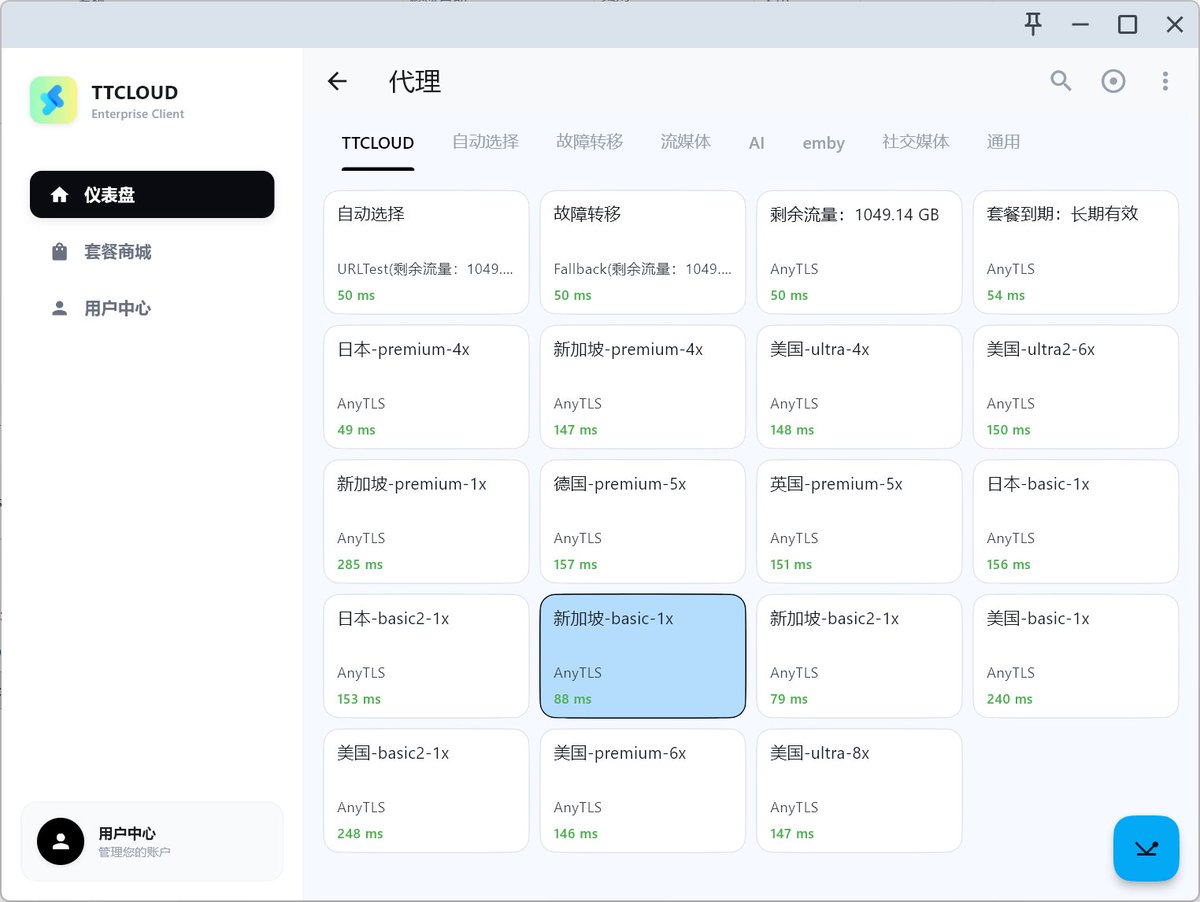
Task: Click the 79 ms latency value
Action: 789,699
